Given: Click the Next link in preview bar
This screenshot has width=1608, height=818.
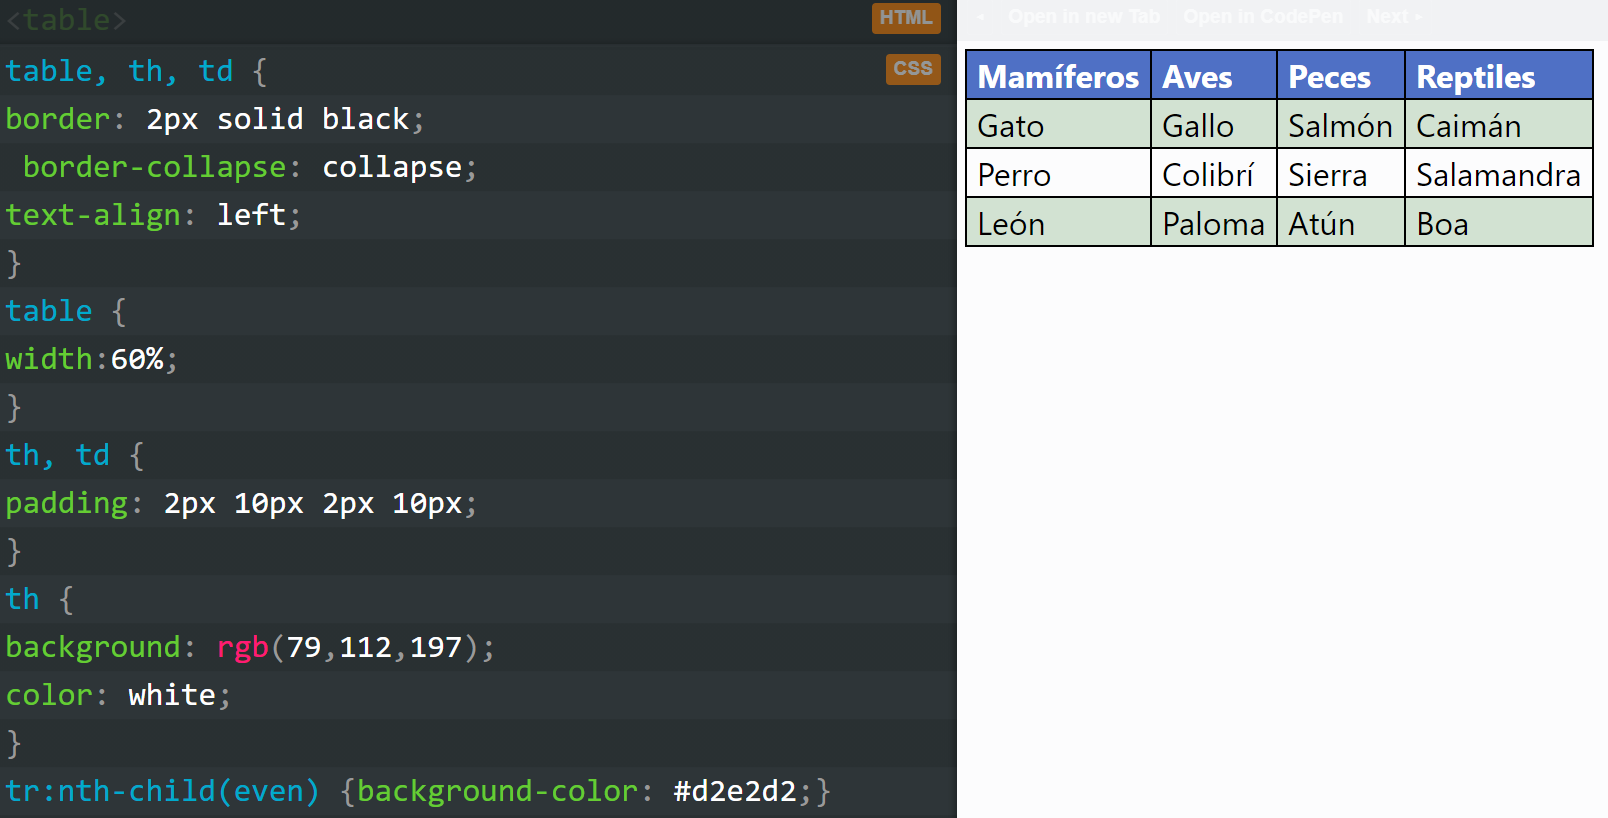Looking at the screenshot, I should [x=1393, y=17].
